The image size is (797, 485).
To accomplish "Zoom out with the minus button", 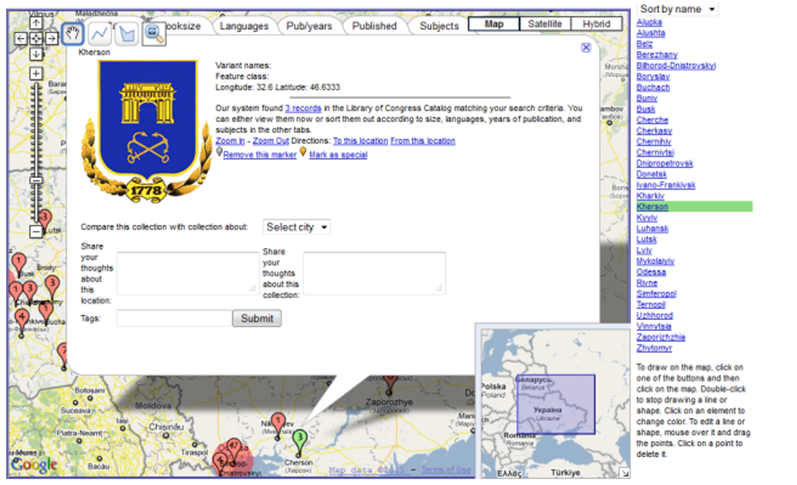I will 36,232.
